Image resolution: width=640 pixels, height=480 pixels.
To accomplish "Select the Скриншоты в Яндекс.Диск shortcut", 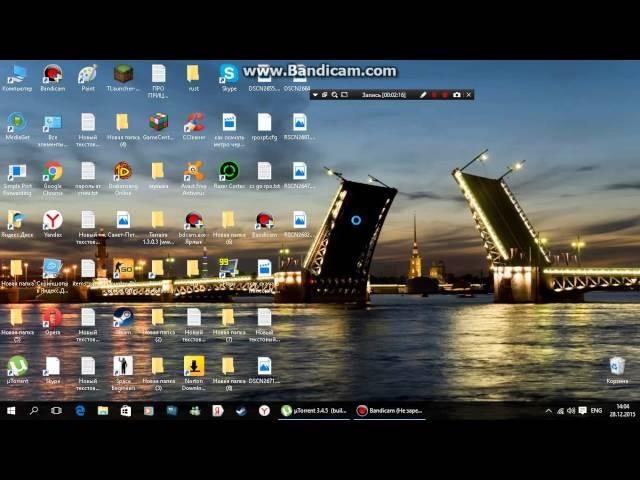I will (53, 276).
